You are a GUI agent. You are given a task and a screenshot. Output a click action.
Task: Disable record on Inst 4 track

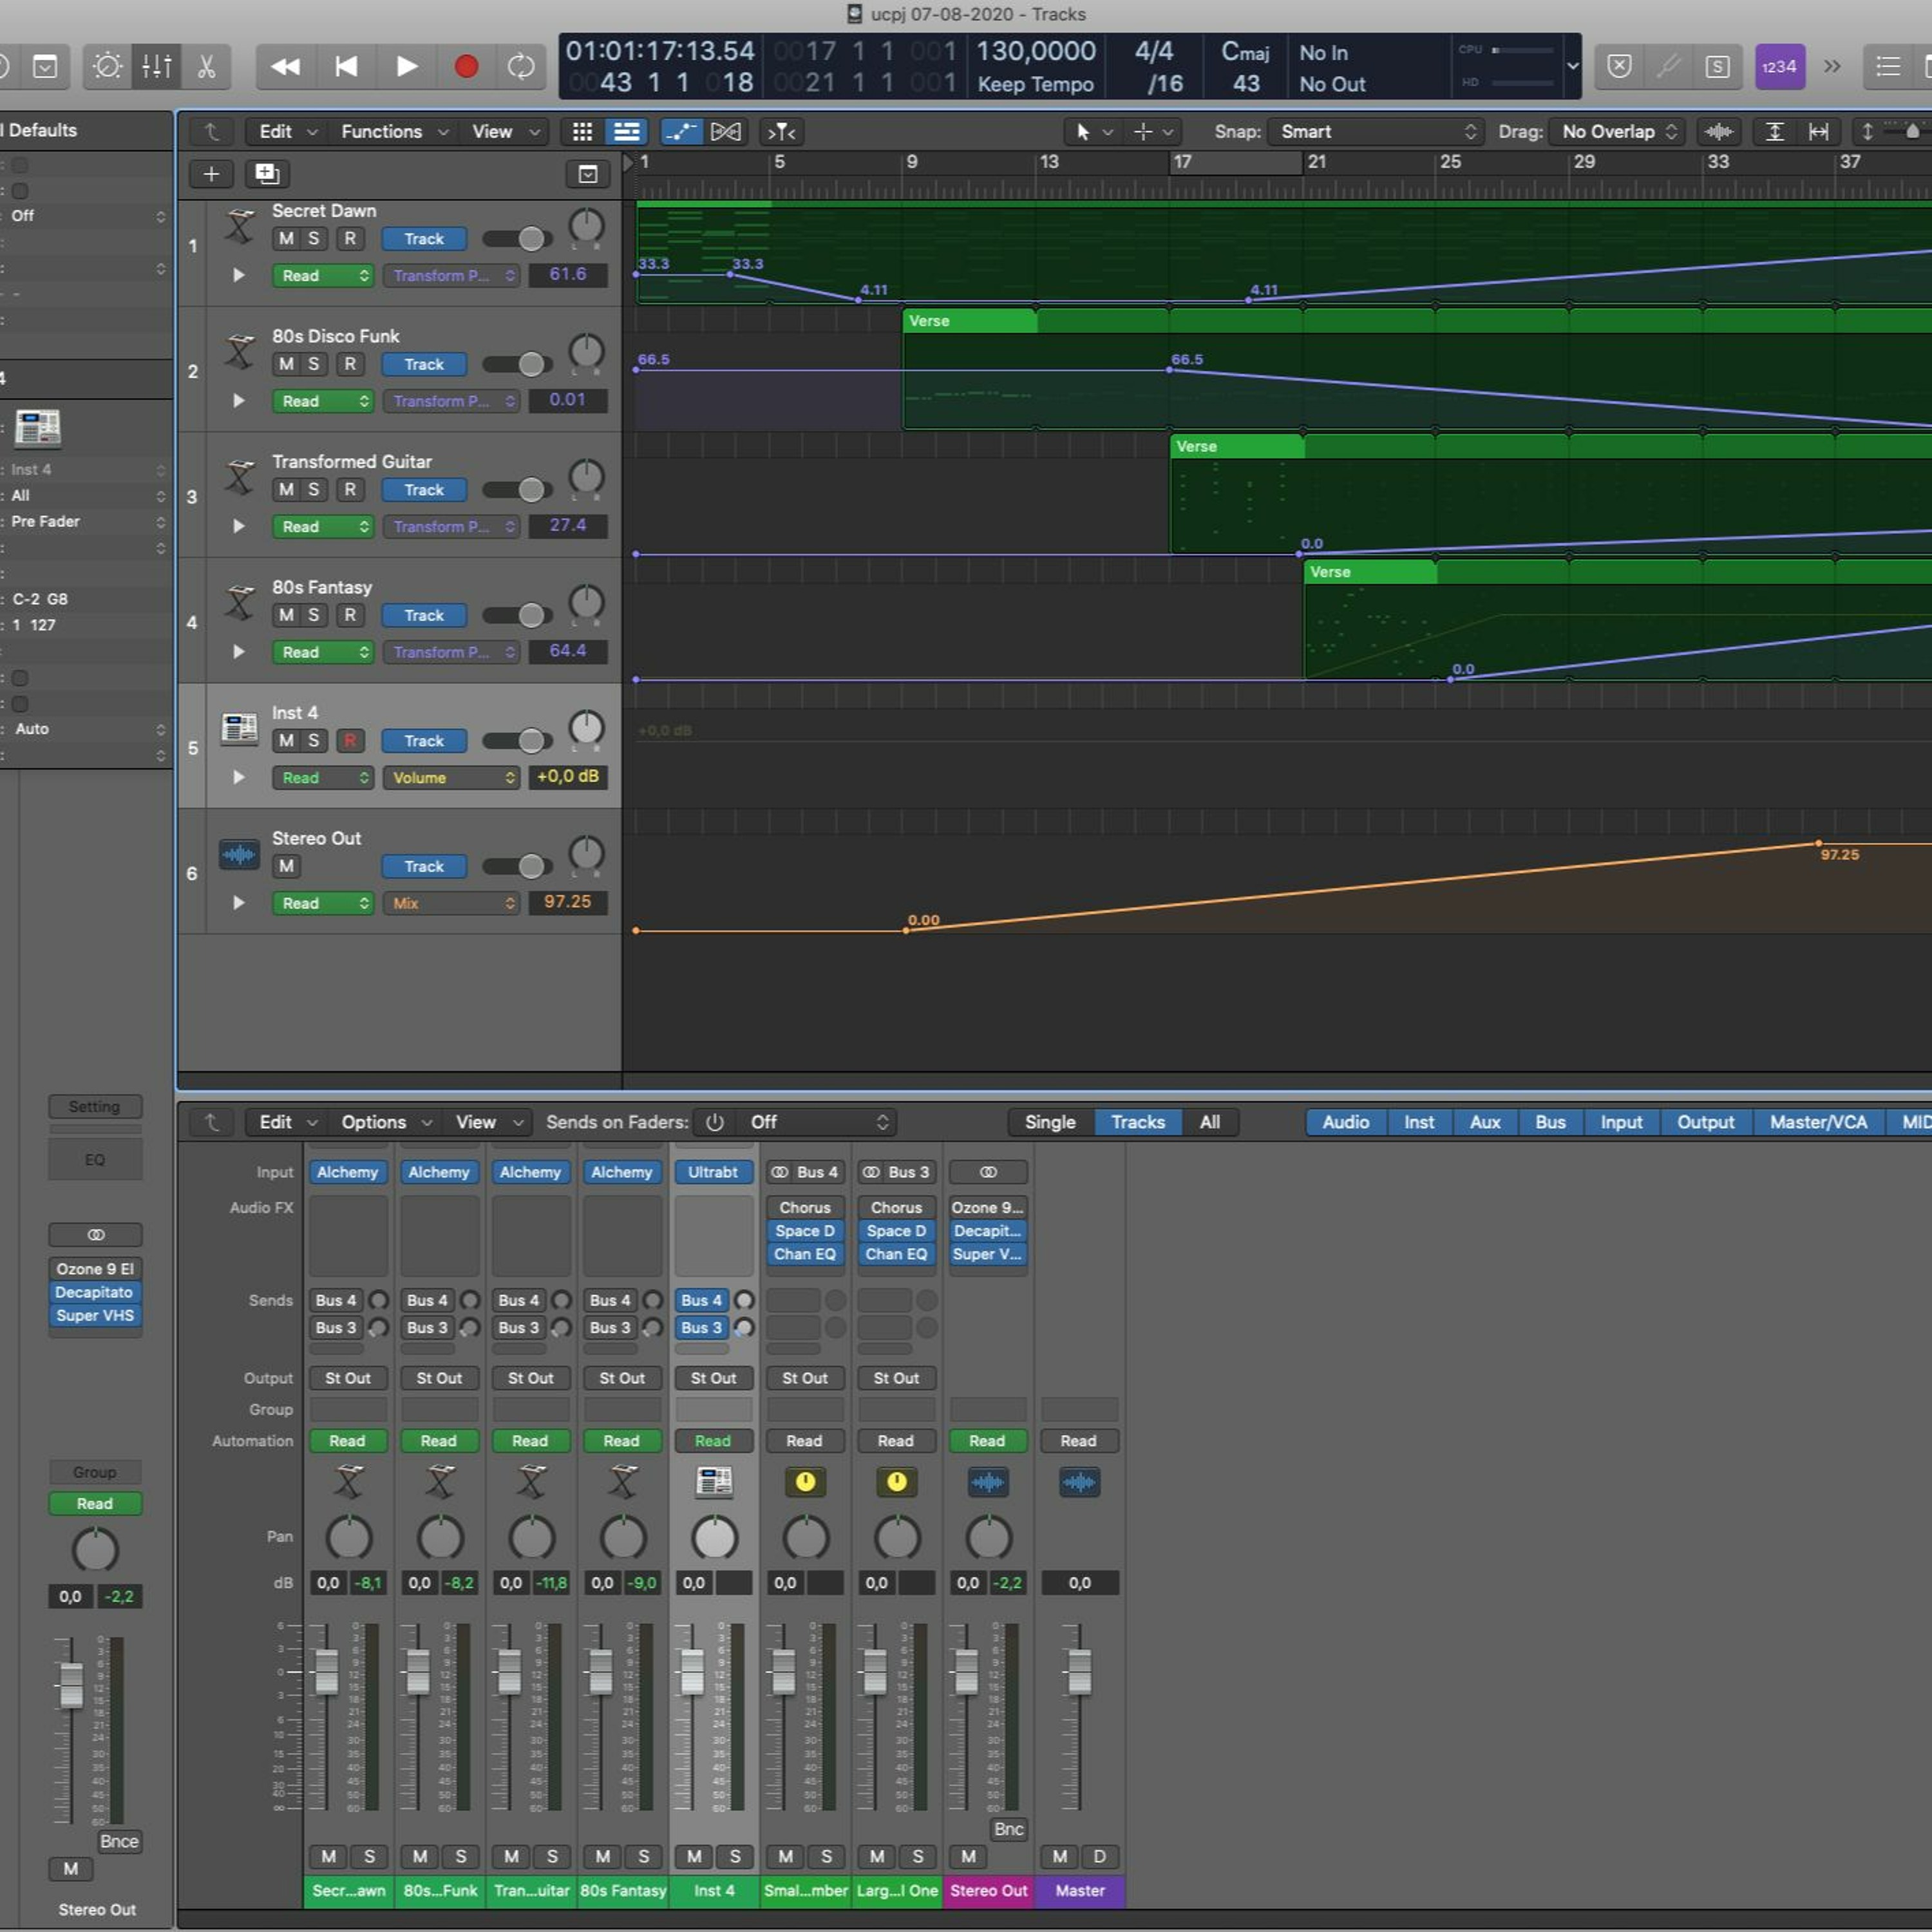tap(349, 741)
